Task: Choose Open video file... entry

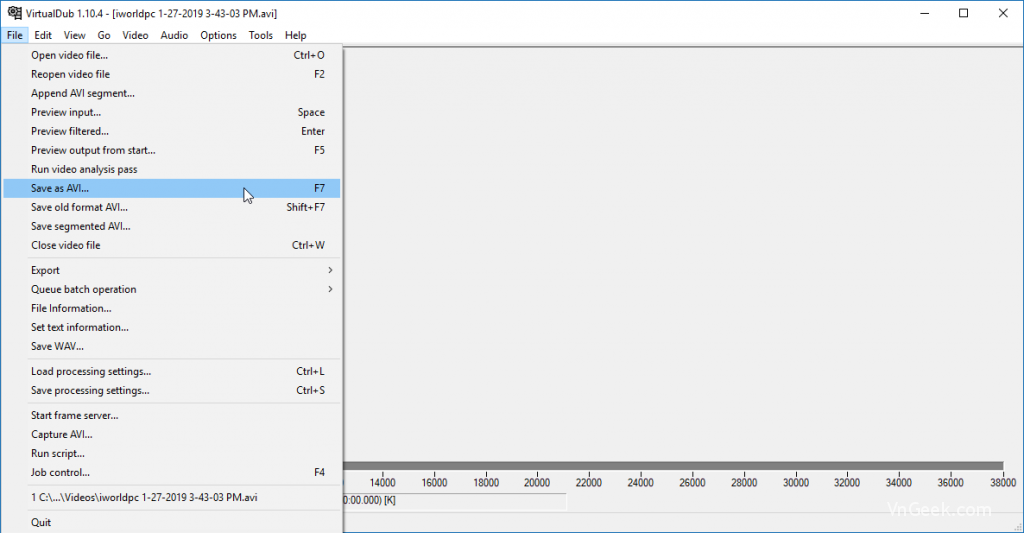Action: [172, 56]
